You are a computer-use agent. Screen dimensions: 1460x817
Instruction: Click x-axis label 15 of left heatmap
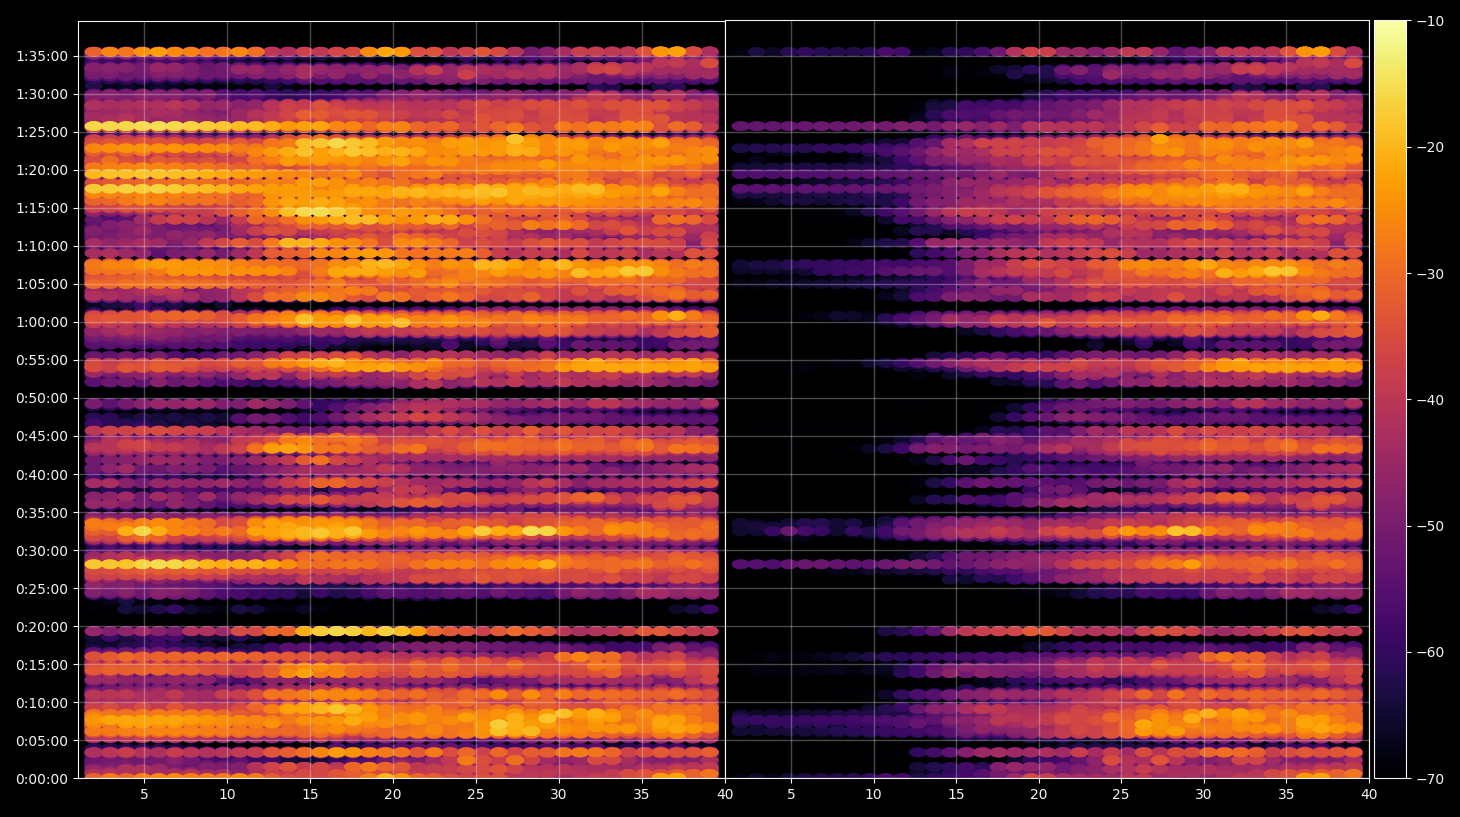tap(310, 795)
